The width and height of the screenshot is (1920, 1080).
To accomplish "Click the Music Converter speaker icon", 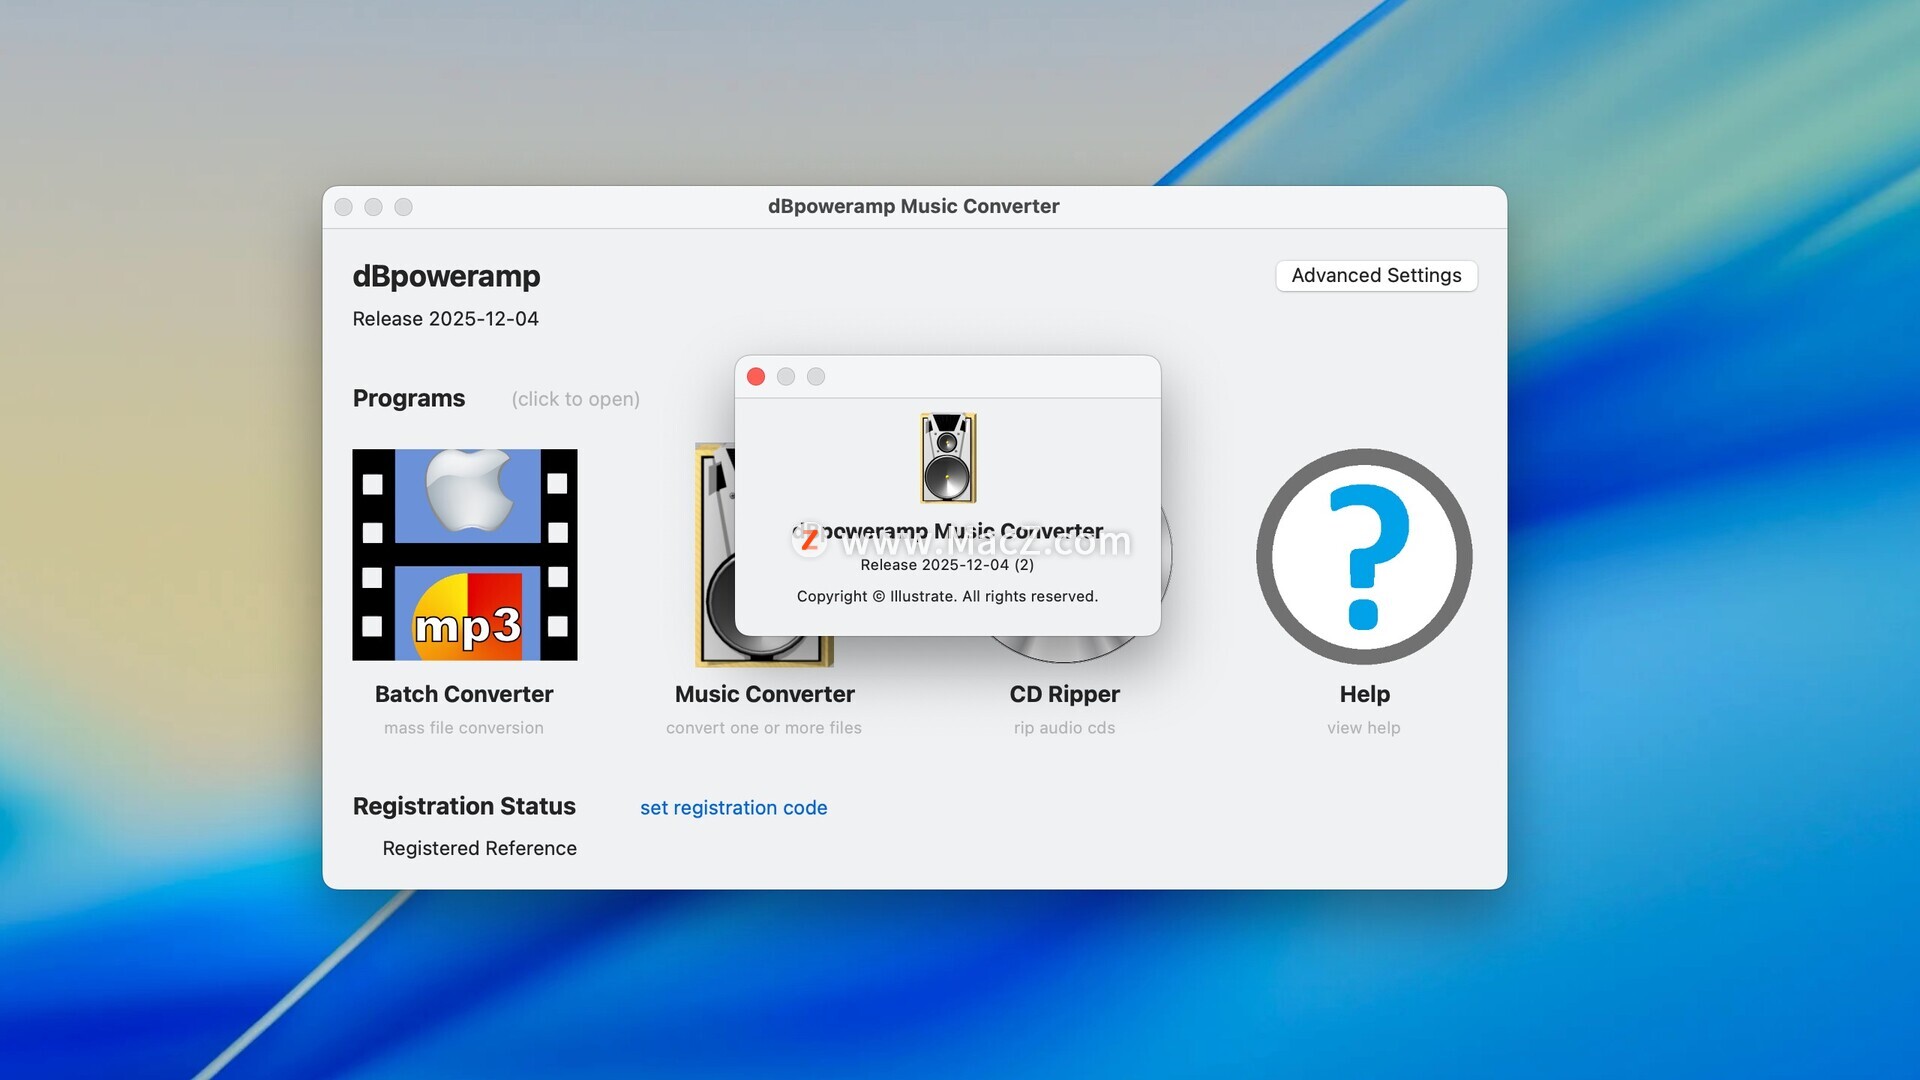I will 714,580.
